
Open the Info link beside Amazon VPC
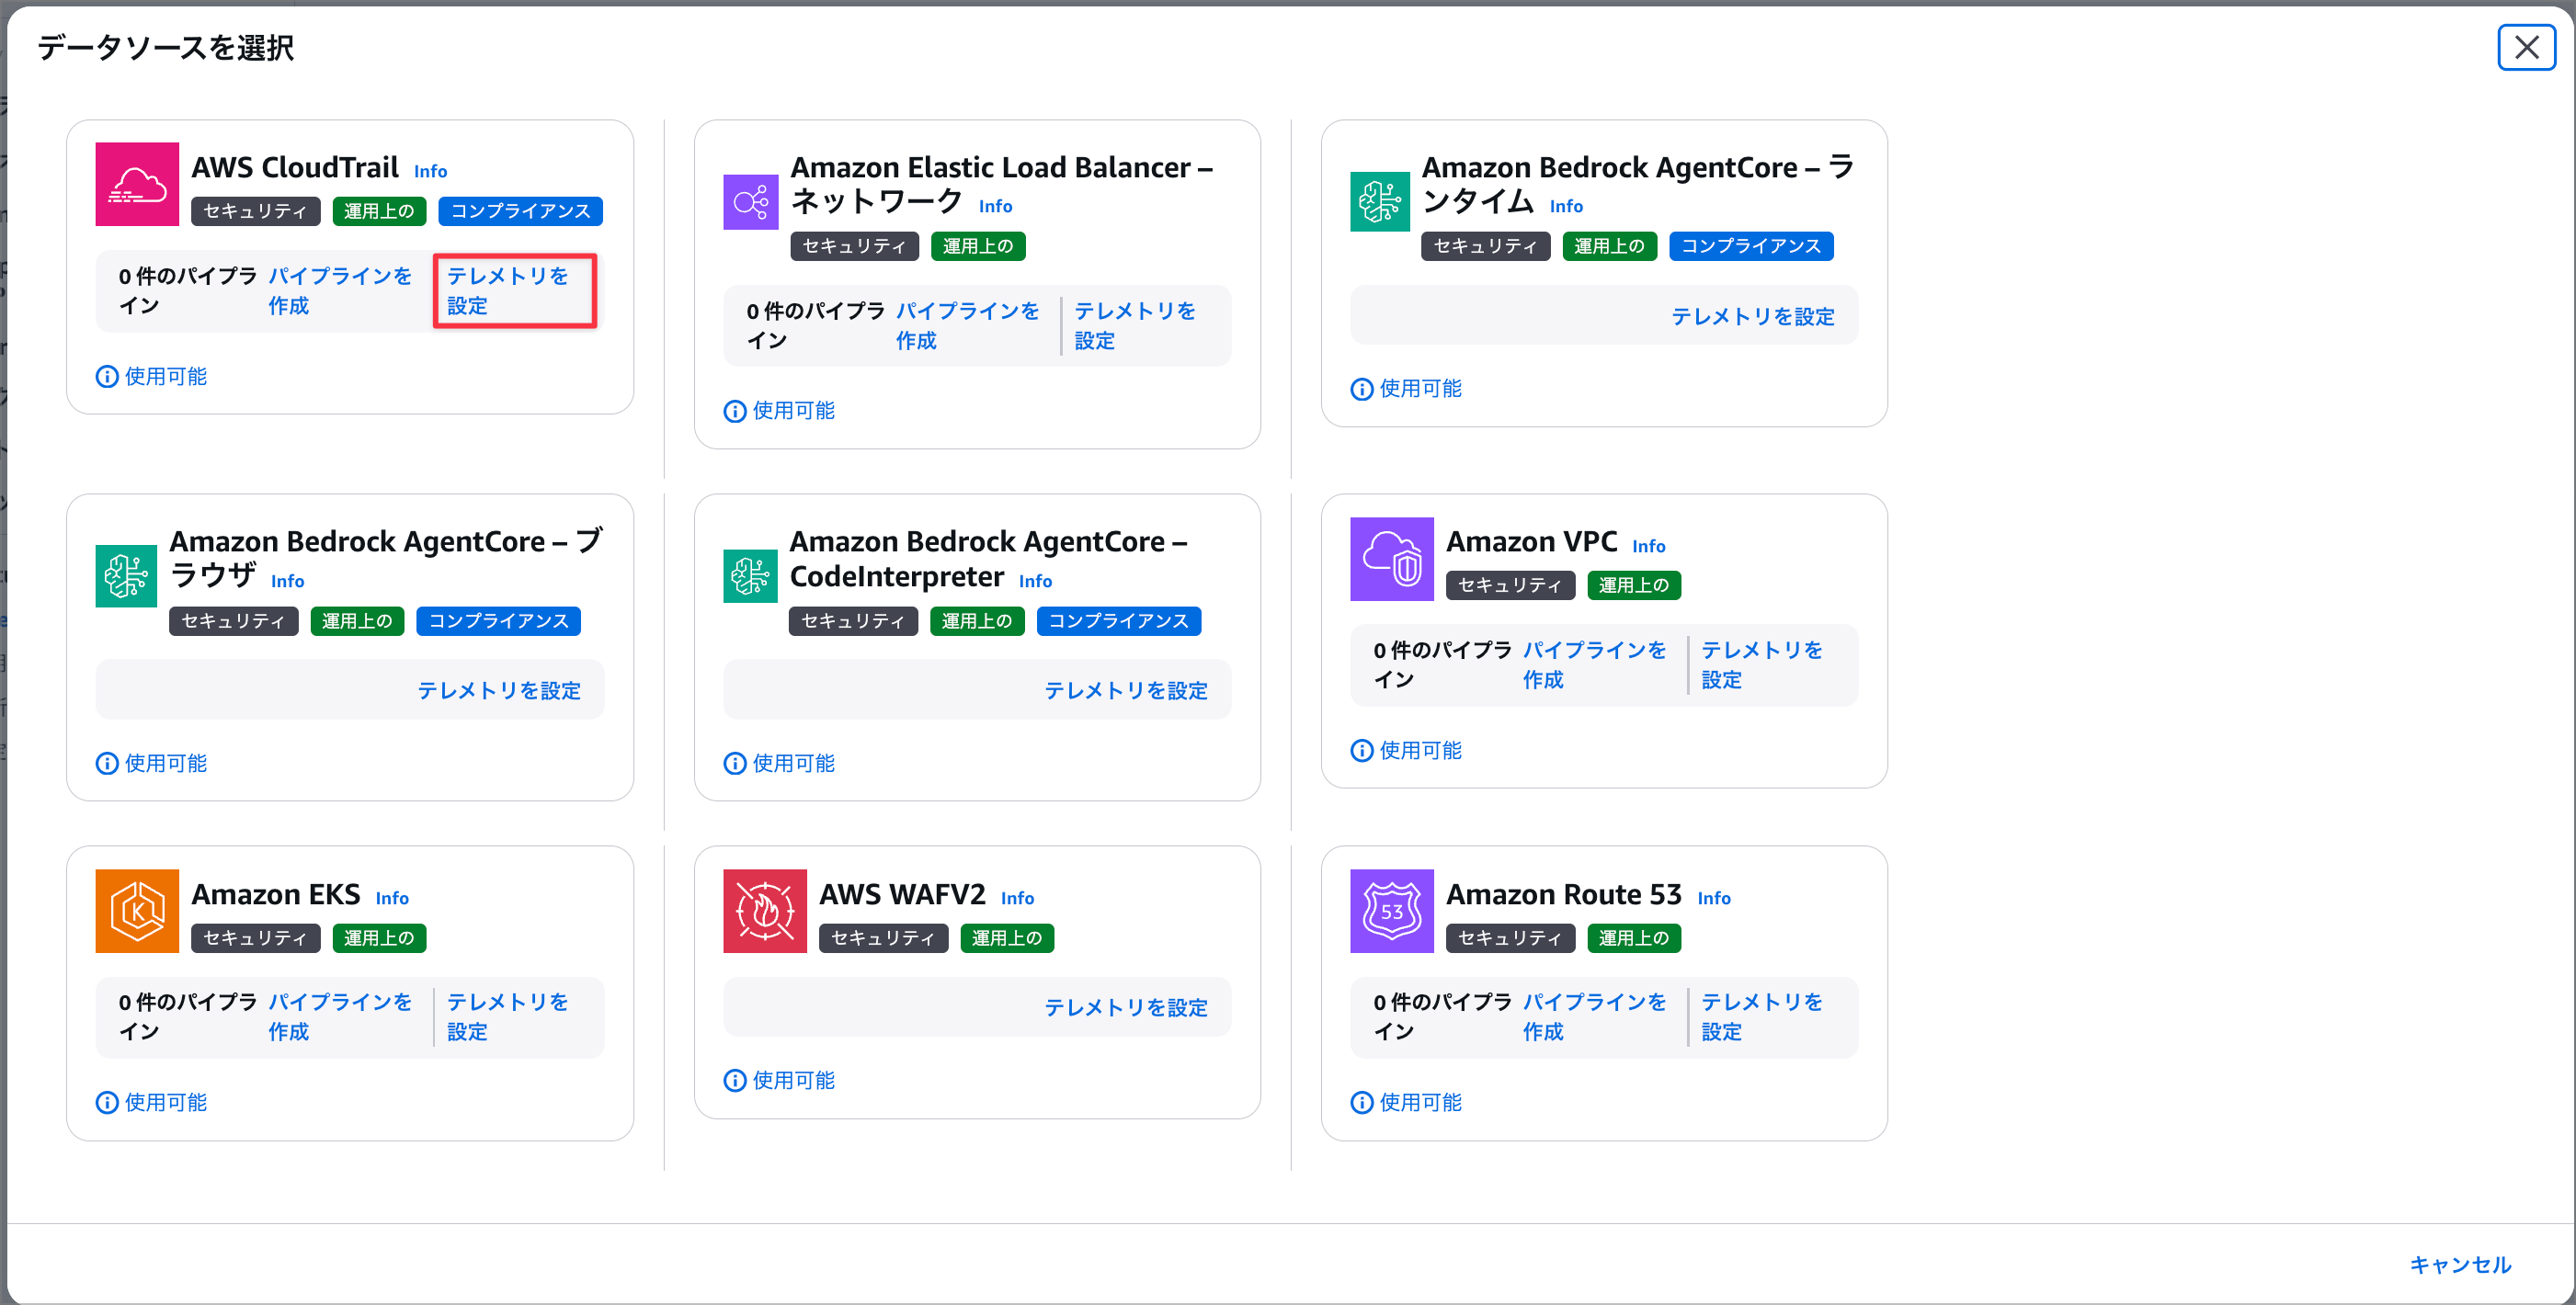[x=1648, y=546]
